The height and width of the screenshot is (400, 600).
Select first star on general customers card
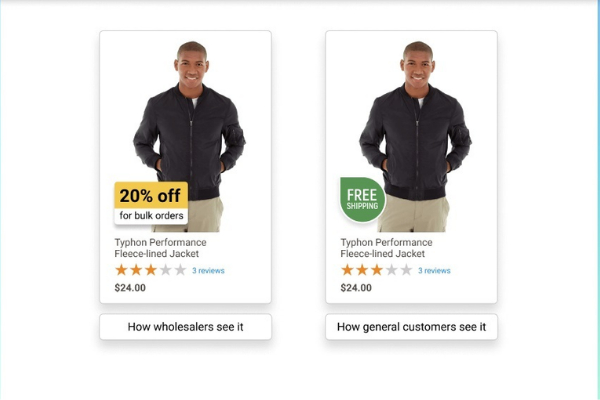pyautogui.click(x=347, y=270)
